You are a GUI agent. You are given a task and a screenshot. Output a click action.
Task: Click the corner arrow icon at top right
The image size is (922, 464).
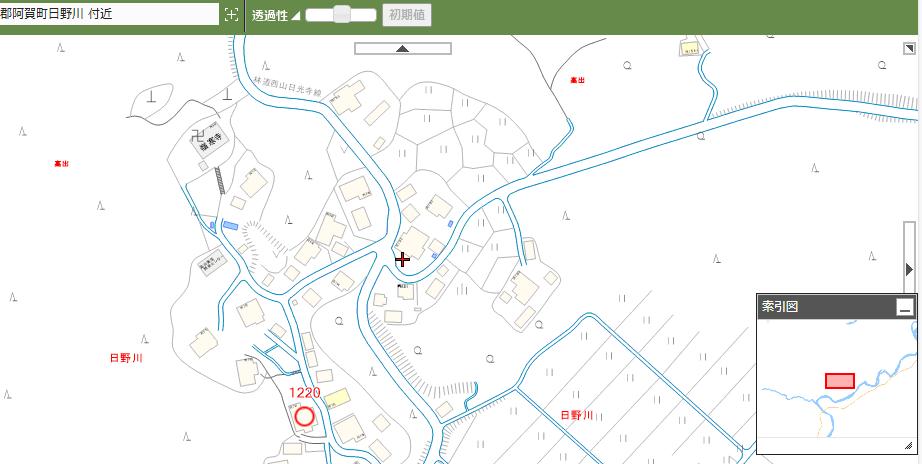tap(909, 47)
